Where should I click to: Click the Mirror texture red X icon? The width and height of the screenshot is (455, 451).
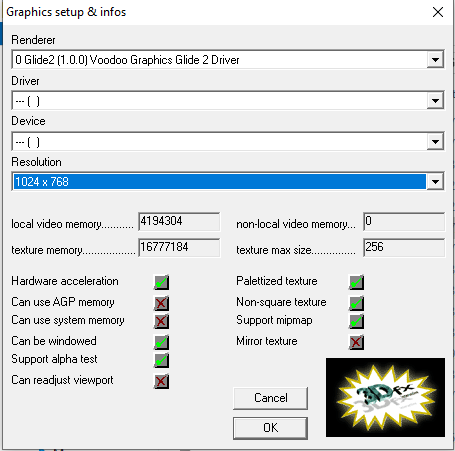click(x=356, y=342)
